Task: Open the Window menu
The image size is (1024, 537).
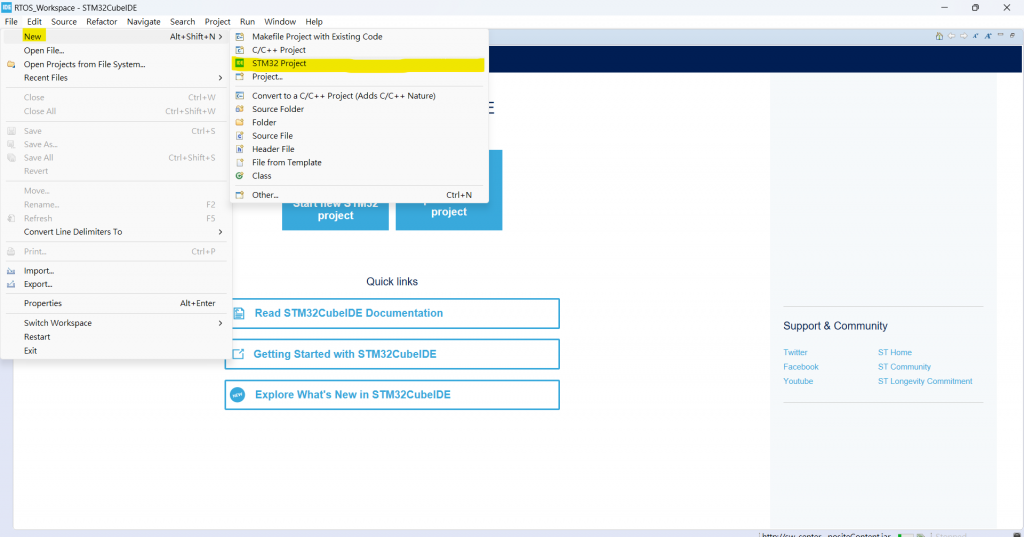Action: [x=280, y=22]
